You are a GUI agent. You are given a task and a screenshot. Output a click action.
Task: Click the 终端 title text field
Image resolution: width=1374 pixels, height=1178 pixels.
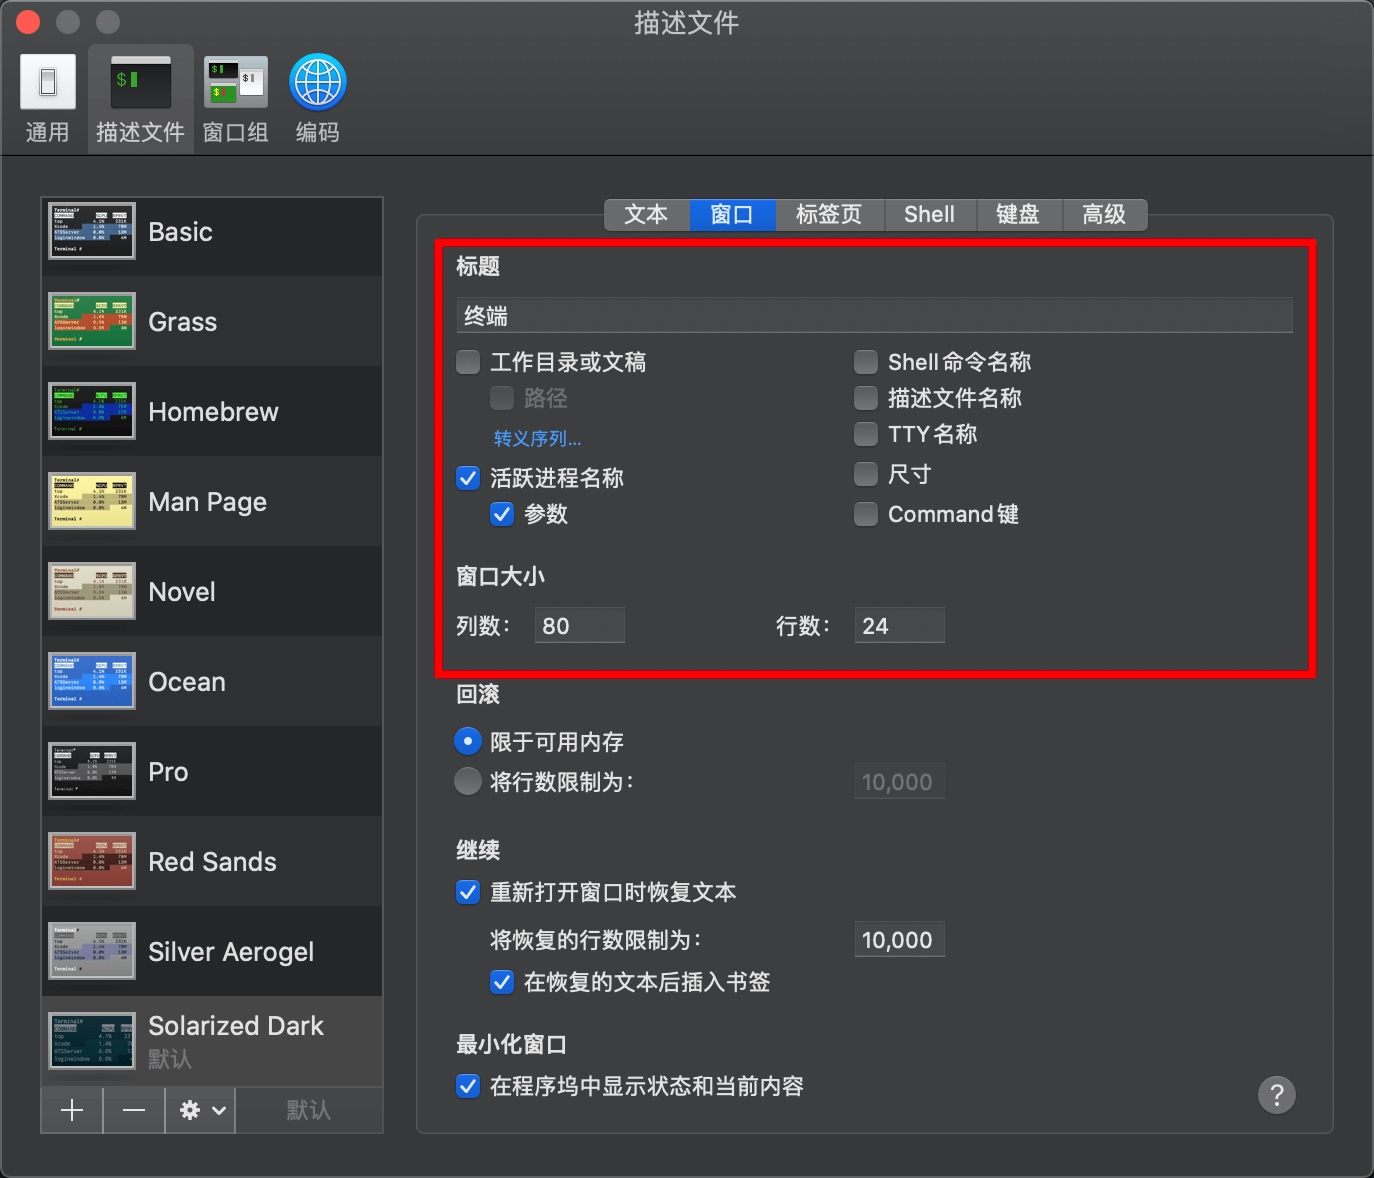pos(874,316)
